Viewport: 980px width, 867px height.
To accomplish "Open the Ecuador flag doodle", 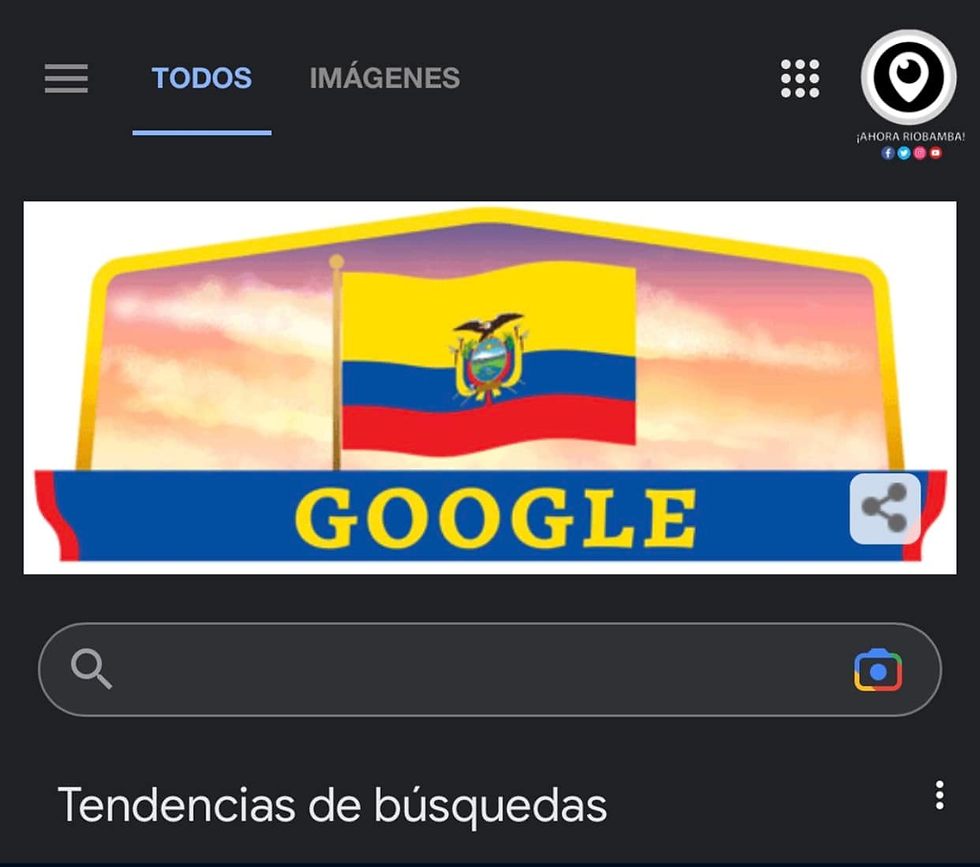I will (489, 388).
